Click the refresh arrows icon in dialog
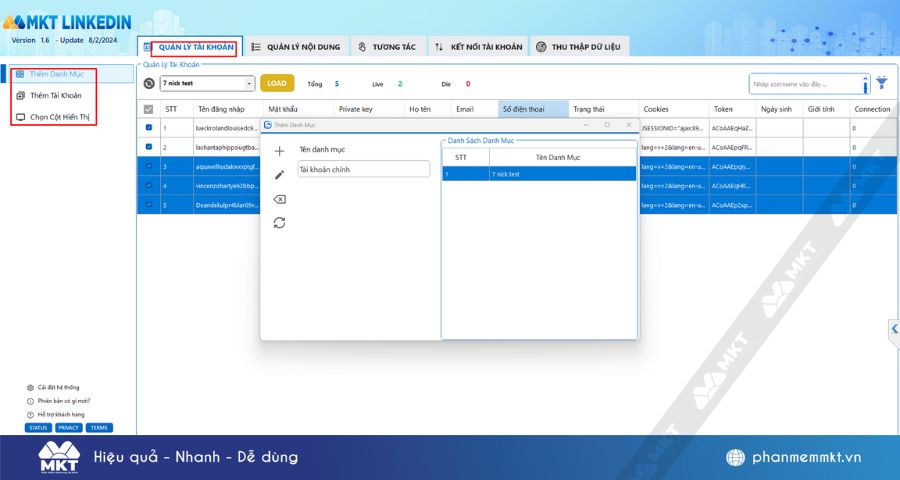900x480 pixels. click(280, 223)
